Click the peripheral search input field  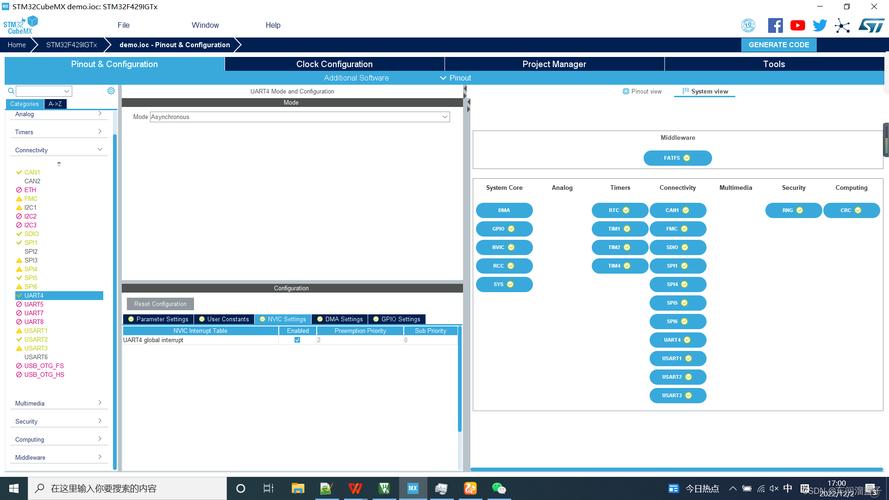tap(44, 91)
